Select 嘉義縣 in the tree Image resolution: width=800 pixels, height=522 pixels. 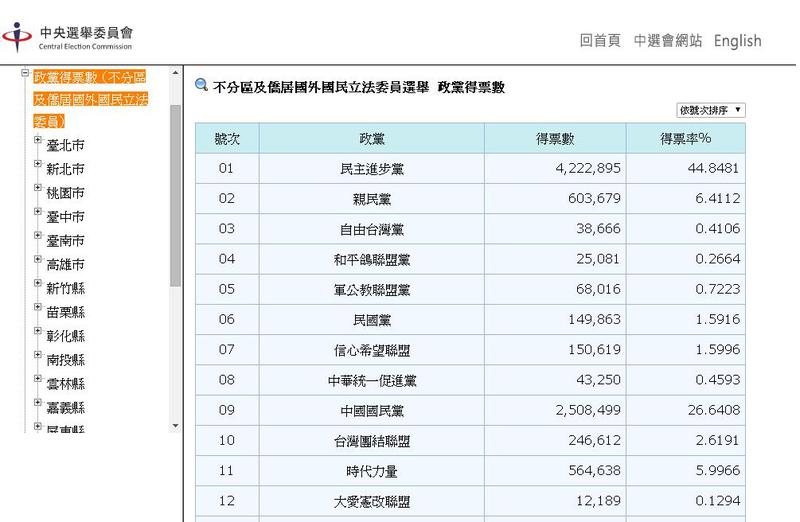[65, 408]
